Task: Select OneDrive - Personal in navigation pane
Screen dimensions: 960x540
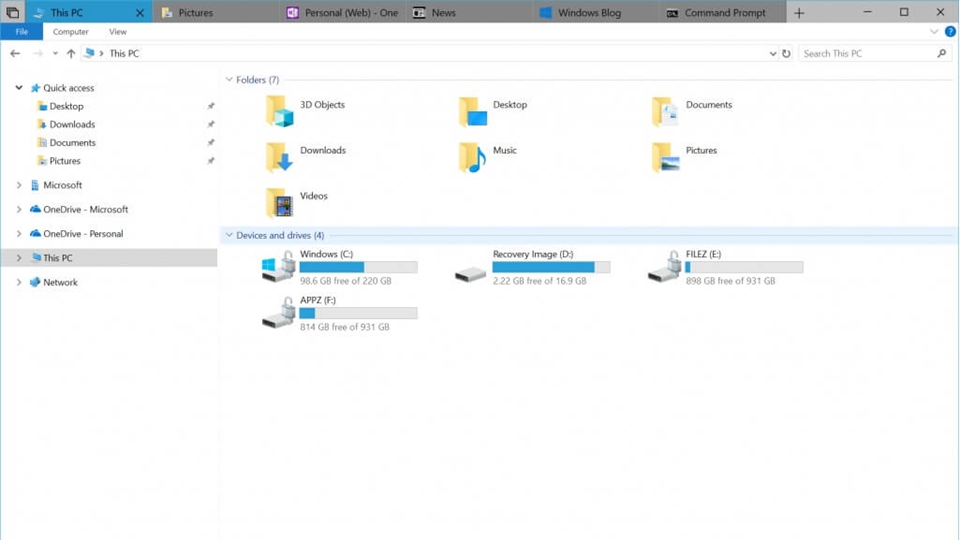Action: [83, 234]
